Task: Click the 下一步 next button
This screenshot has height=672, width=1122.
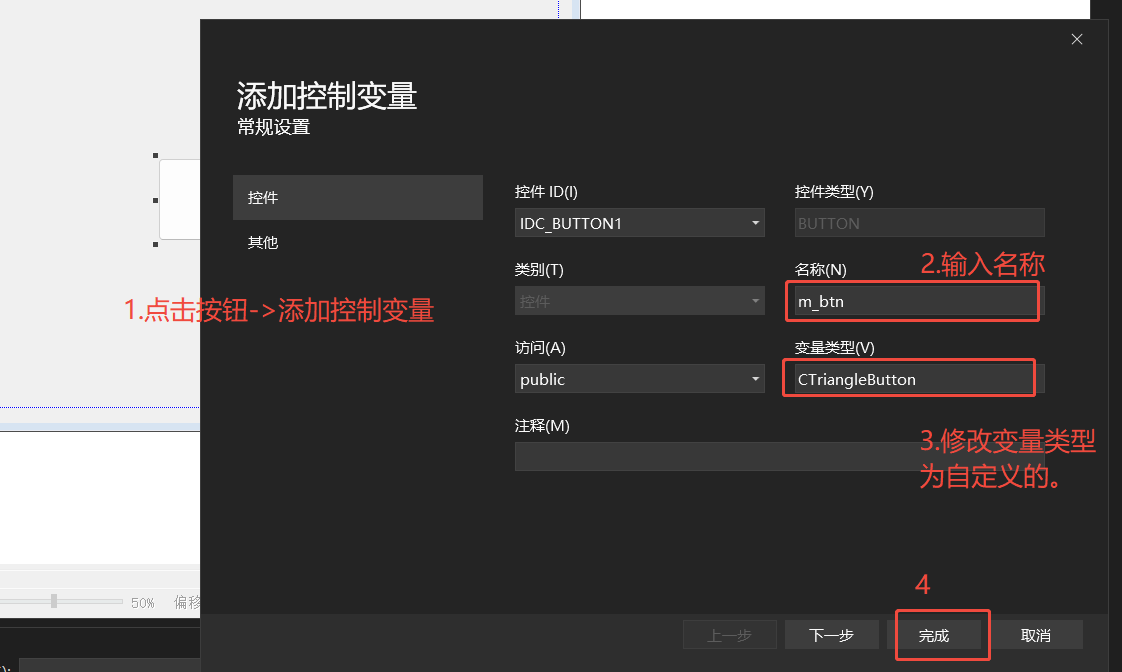Action: [831, 634]
